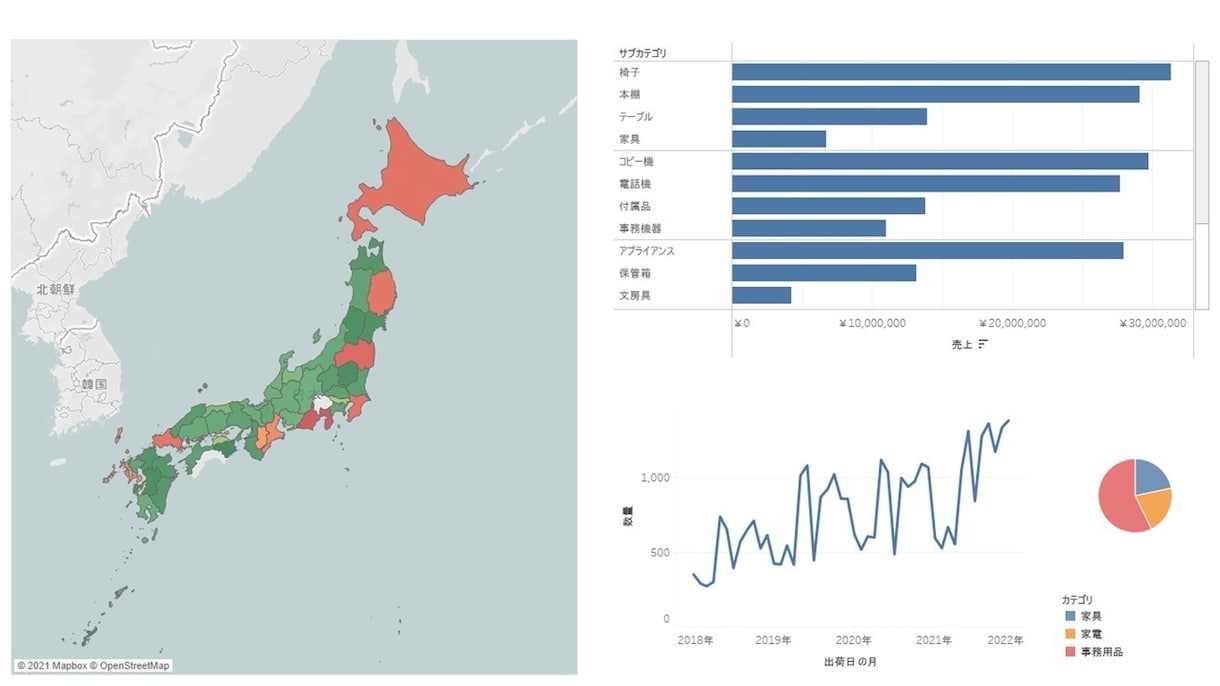Click the 電話機 bar
The image size is (1220, 686).
pos(926,184)
